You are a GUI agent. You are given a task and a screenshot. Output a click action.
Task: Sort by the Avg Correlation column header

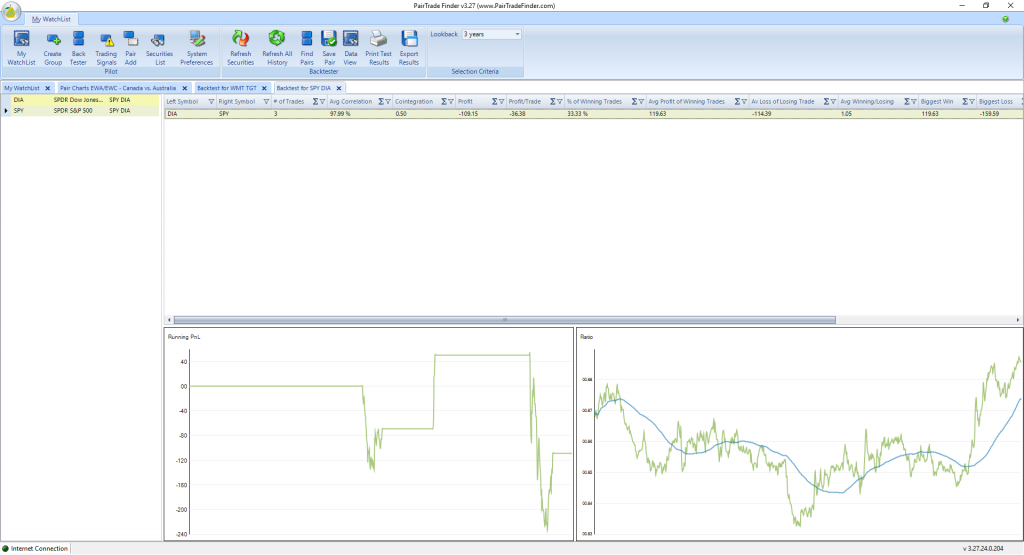coord(349,101)
